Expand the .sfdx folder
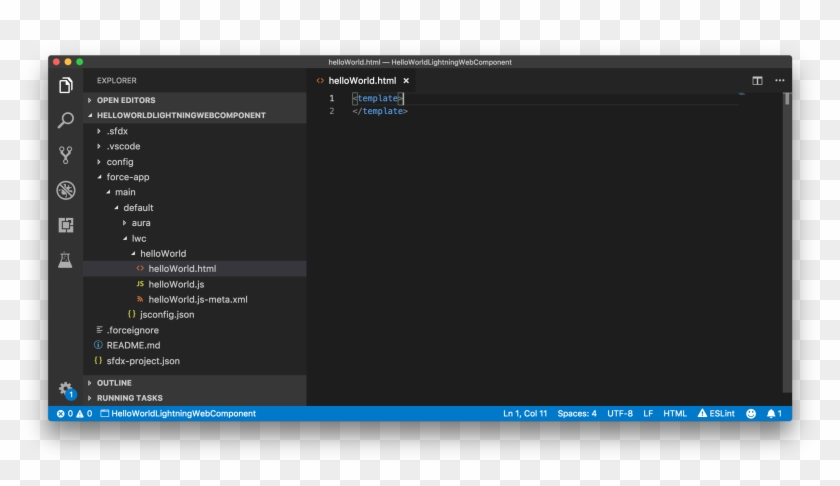Screen dimensions: 840x486 [x=194, y=131]
